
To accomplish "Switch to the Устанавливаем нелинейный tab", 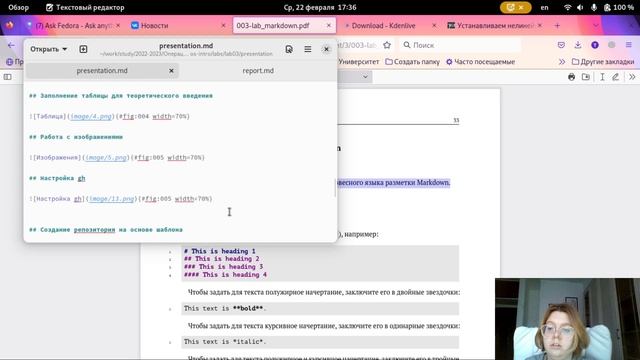I will pyautogui.click(x=495, y=25).
